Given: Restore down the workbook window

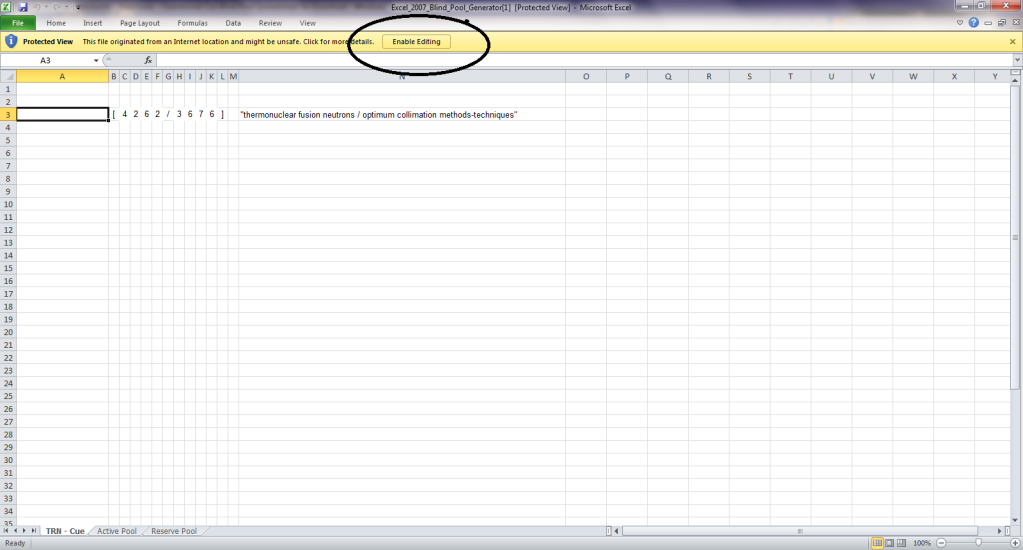Looking at the screenshot, I should (x=1002, y=23).
